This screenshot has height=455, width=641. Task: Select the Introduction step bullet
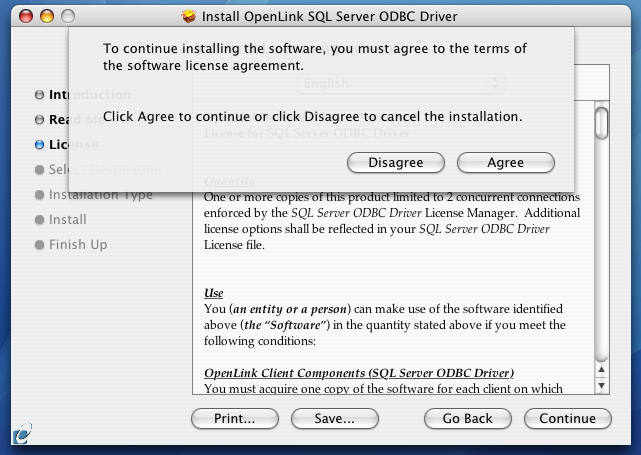pos(39,95)
